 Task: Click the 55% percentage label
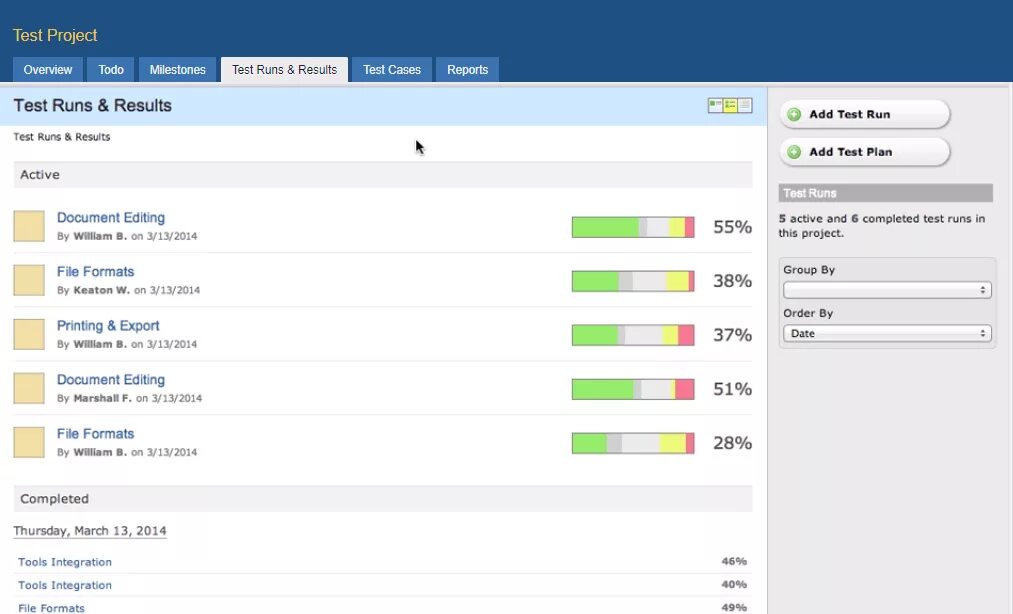732,227
